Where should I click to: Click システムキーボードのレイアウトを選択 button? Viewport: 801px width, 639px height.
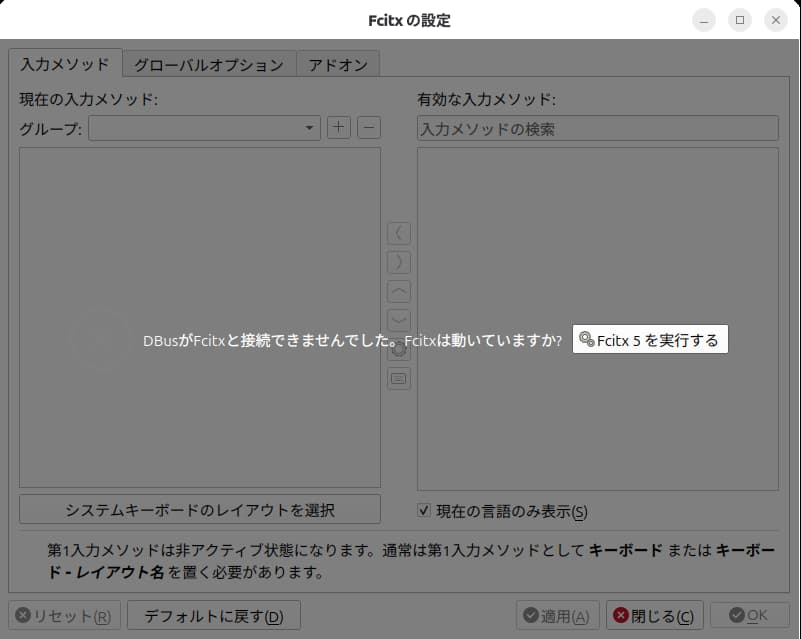coord(200,509)
